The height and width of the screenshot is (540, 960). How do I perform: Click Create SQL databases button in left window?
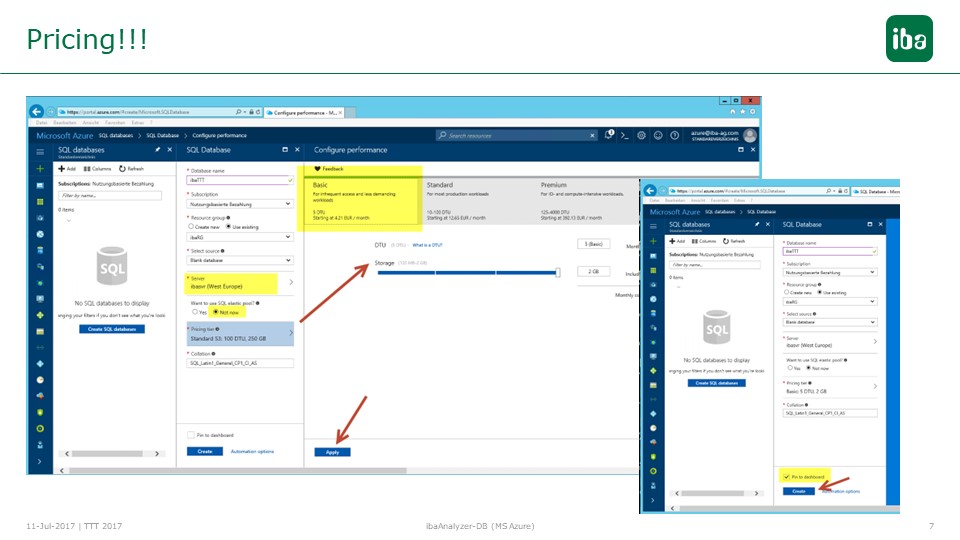(x=112, y=329)
